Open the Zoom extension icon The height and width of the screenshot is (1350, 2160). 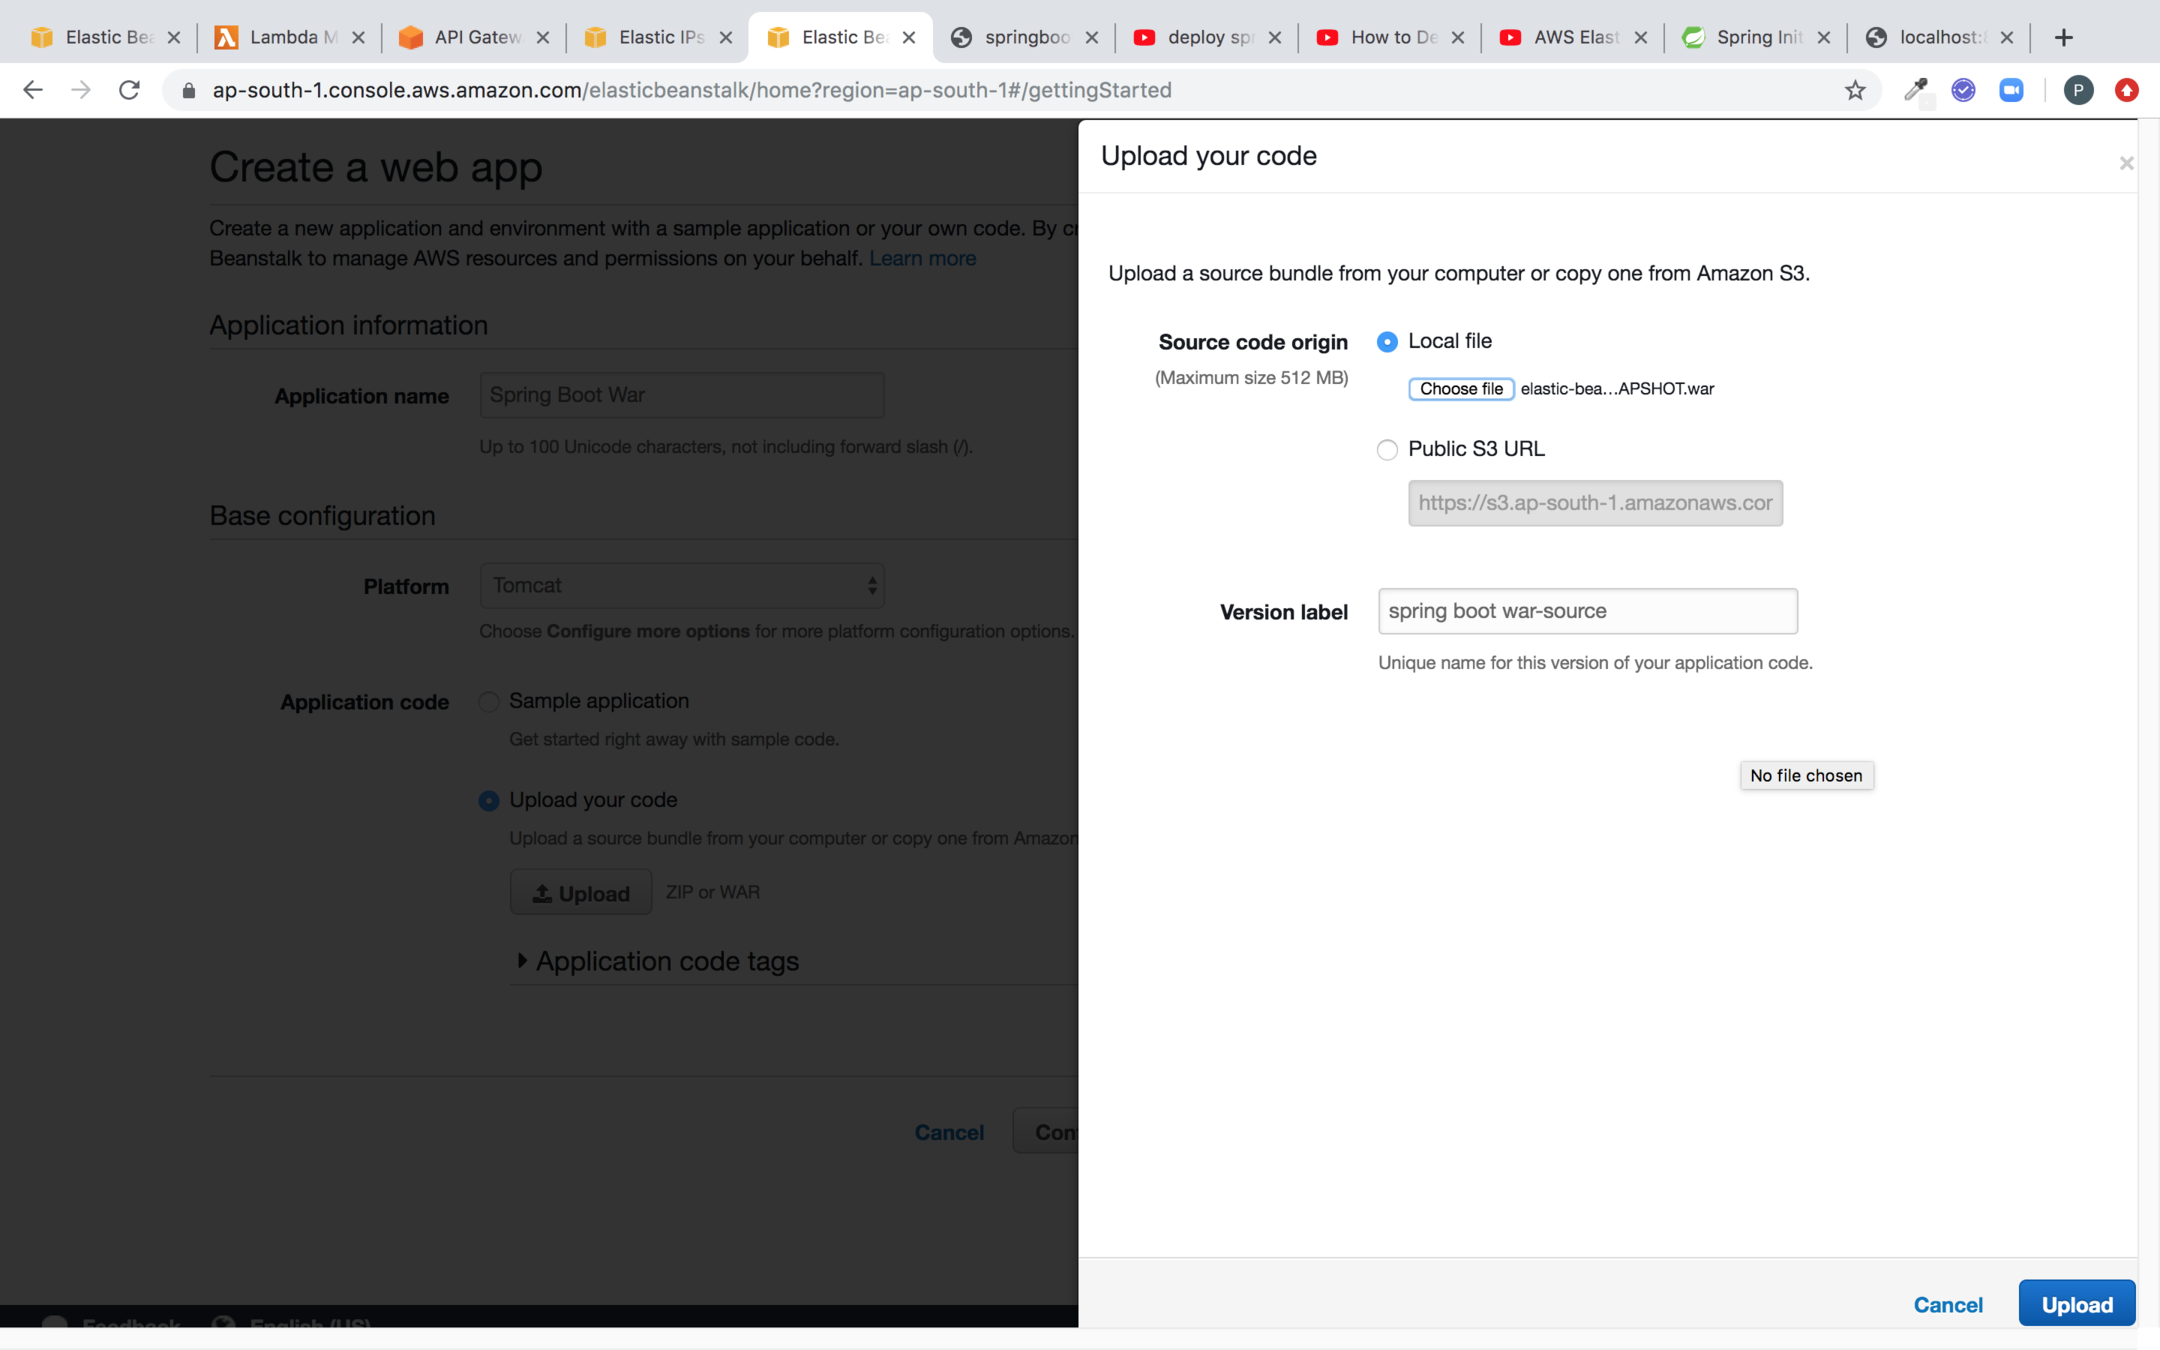tap(2011, 90)
